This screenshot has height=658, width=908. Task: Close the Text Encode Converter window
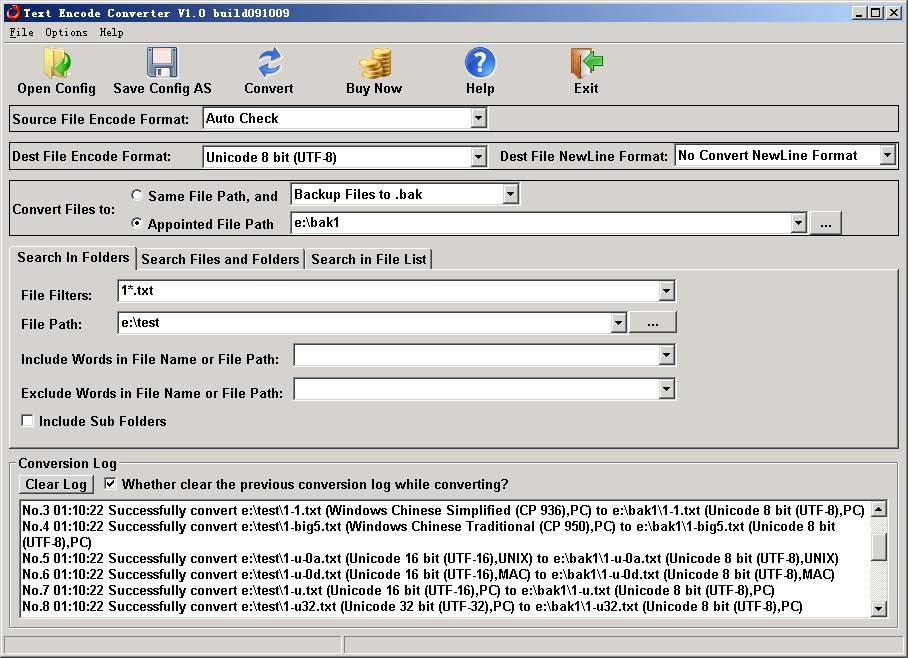point(893,13)
